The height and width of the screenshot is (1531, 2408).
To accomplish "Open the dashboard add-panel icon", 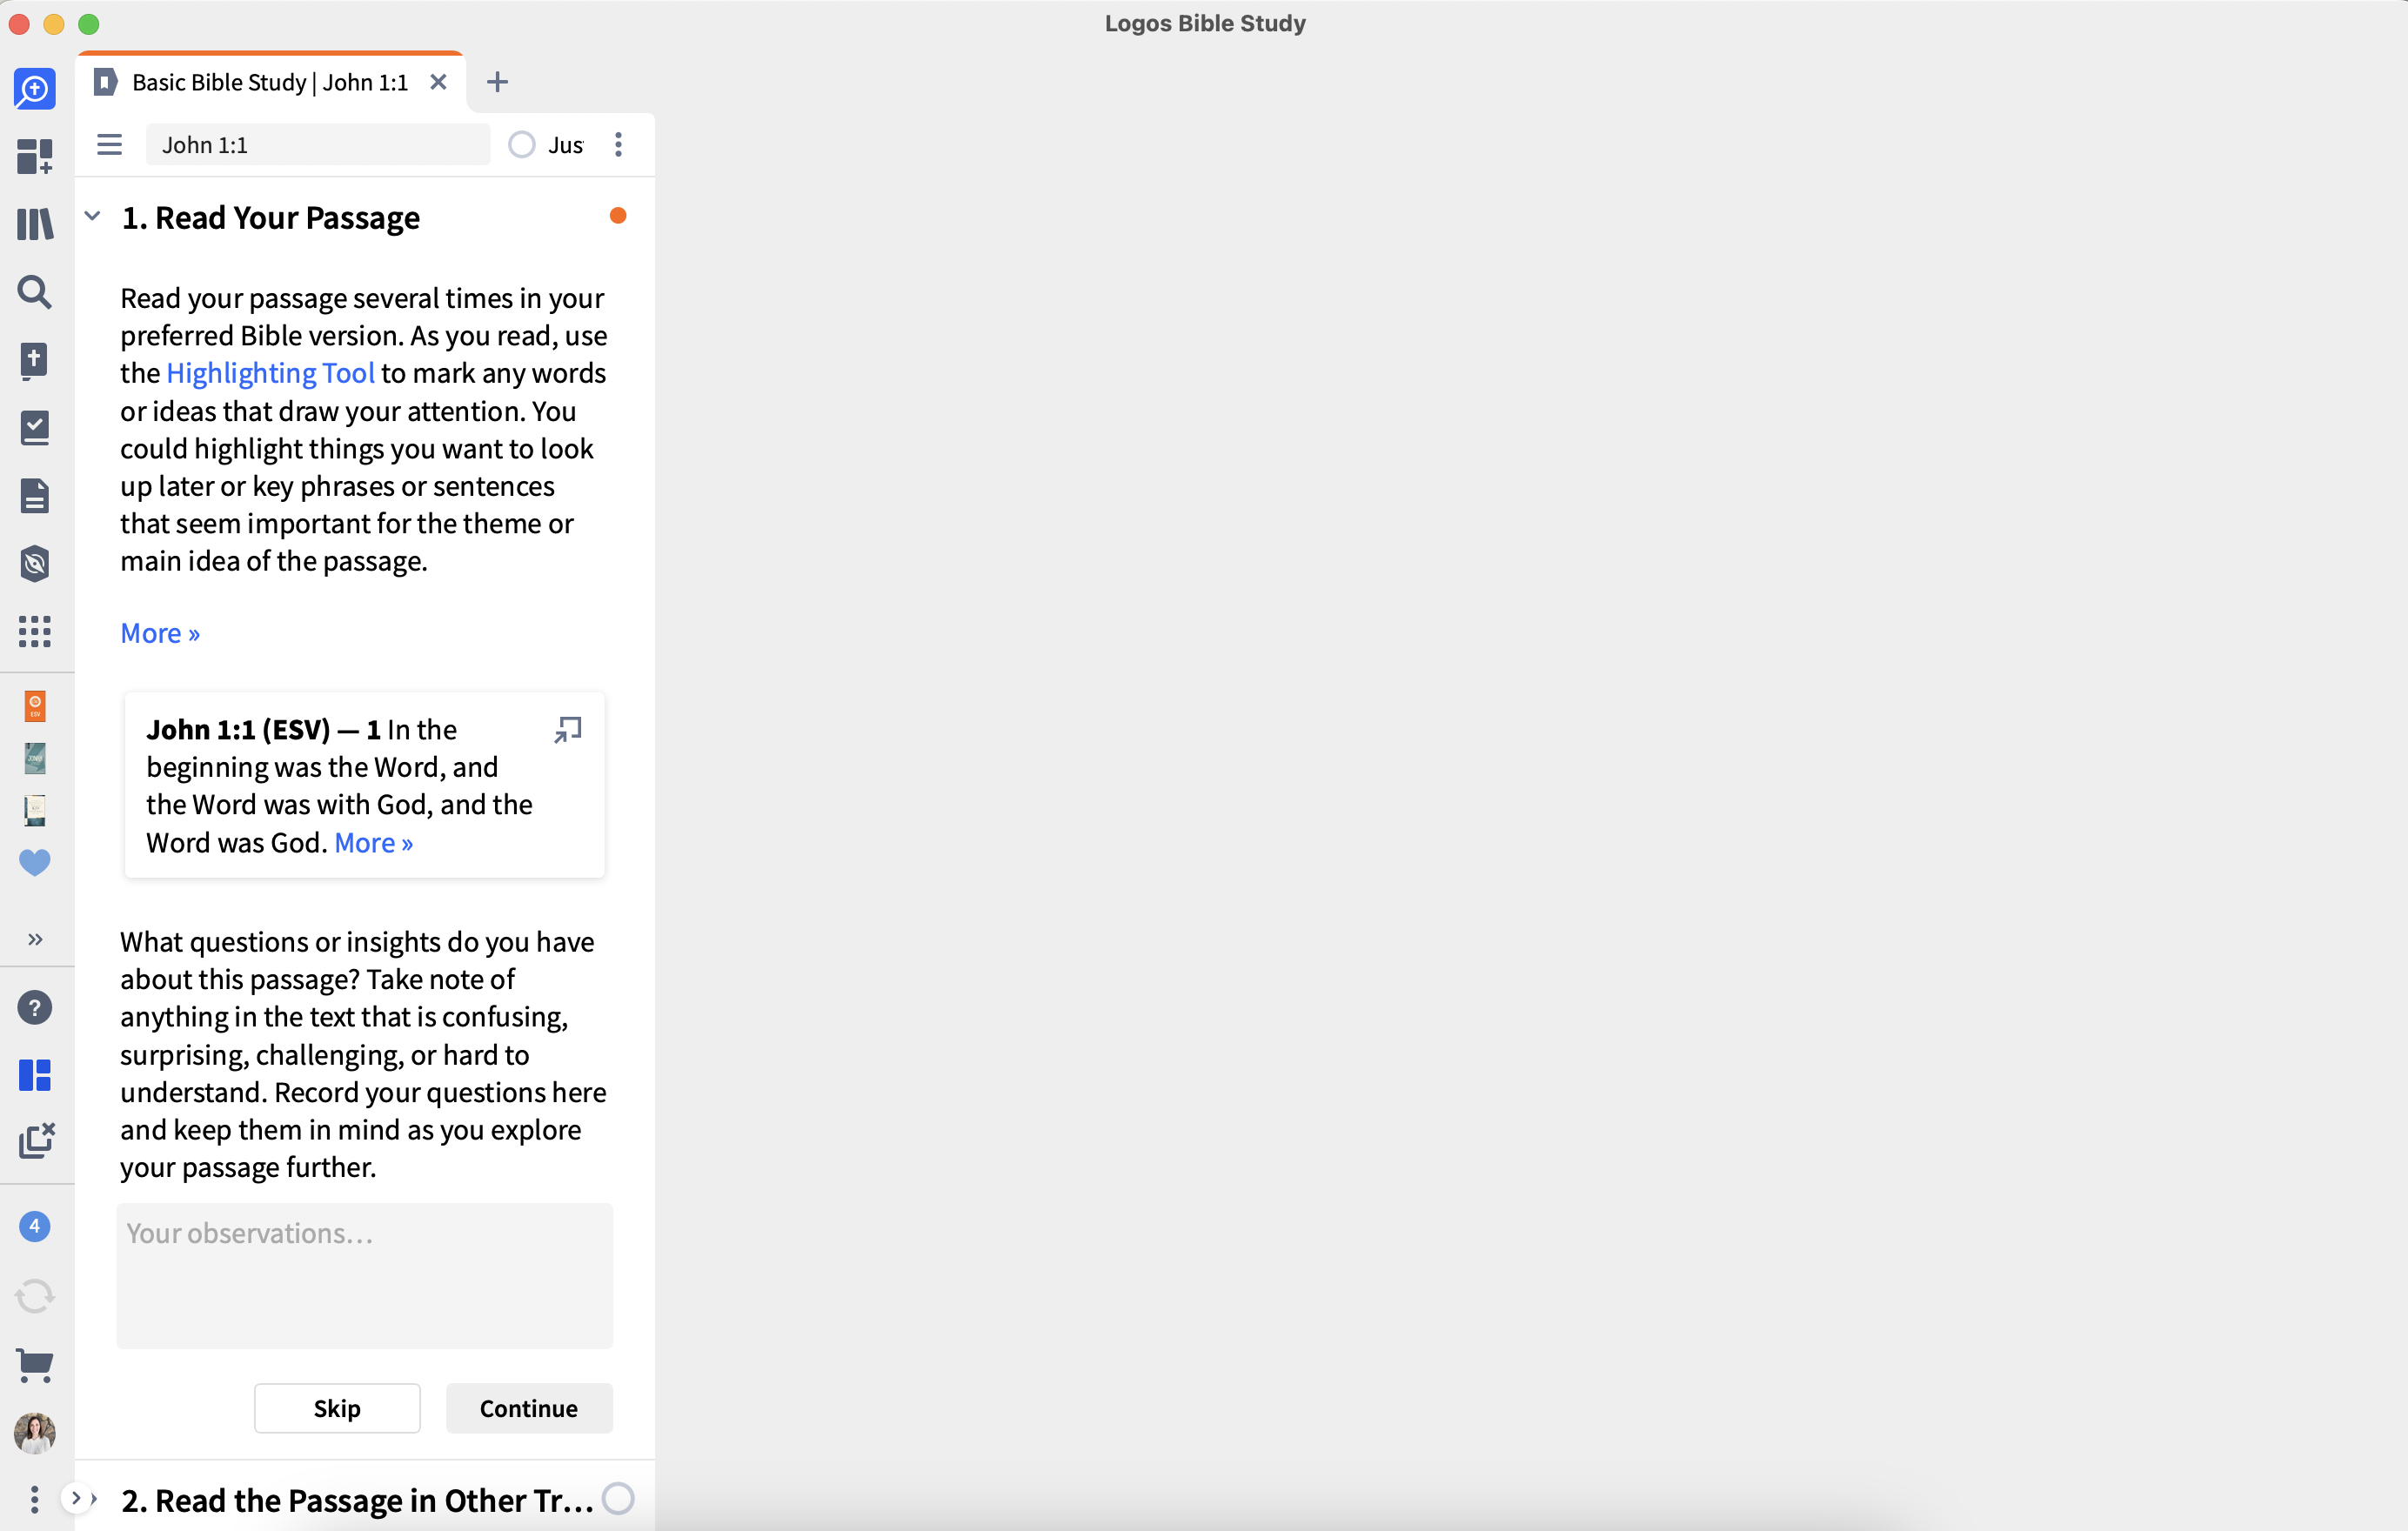I will [x=35, y=156].
